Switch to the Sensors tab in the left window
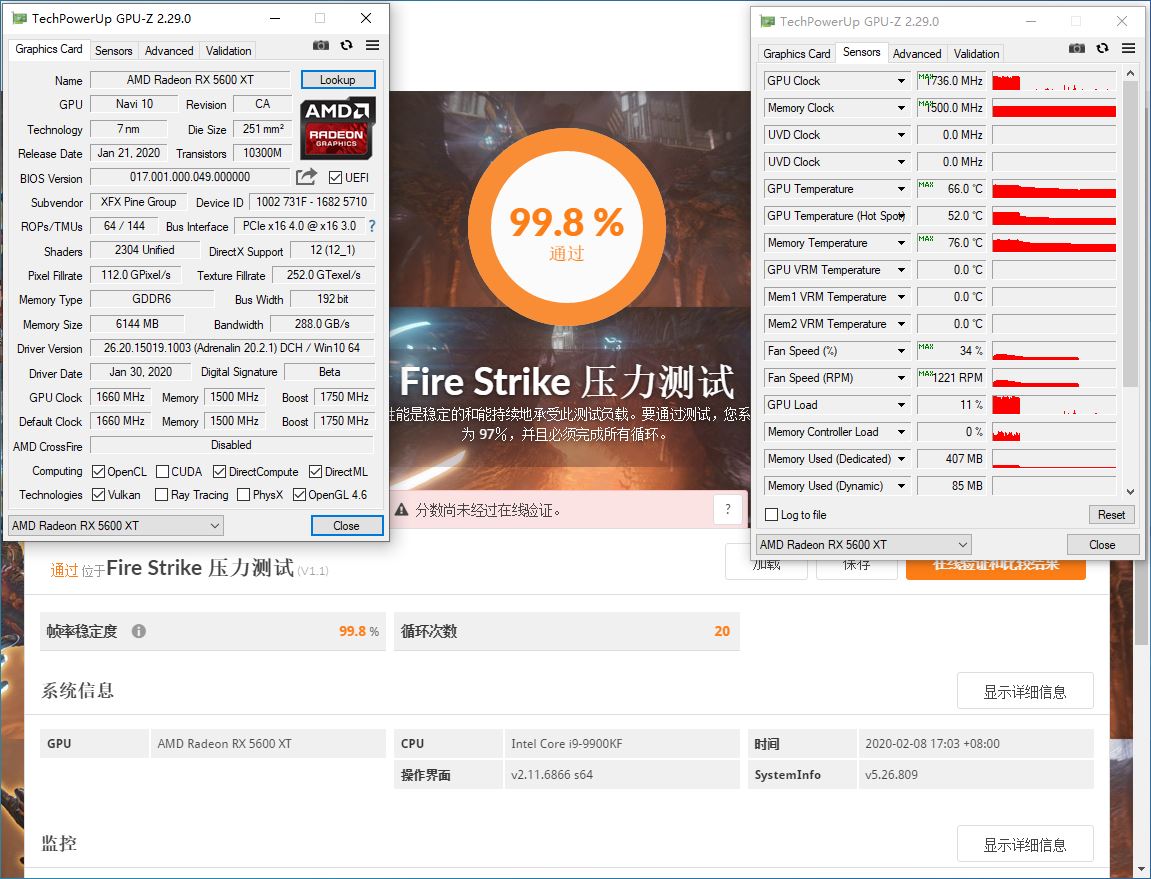This screenshot has width=1151, height=879. (113, 50)
